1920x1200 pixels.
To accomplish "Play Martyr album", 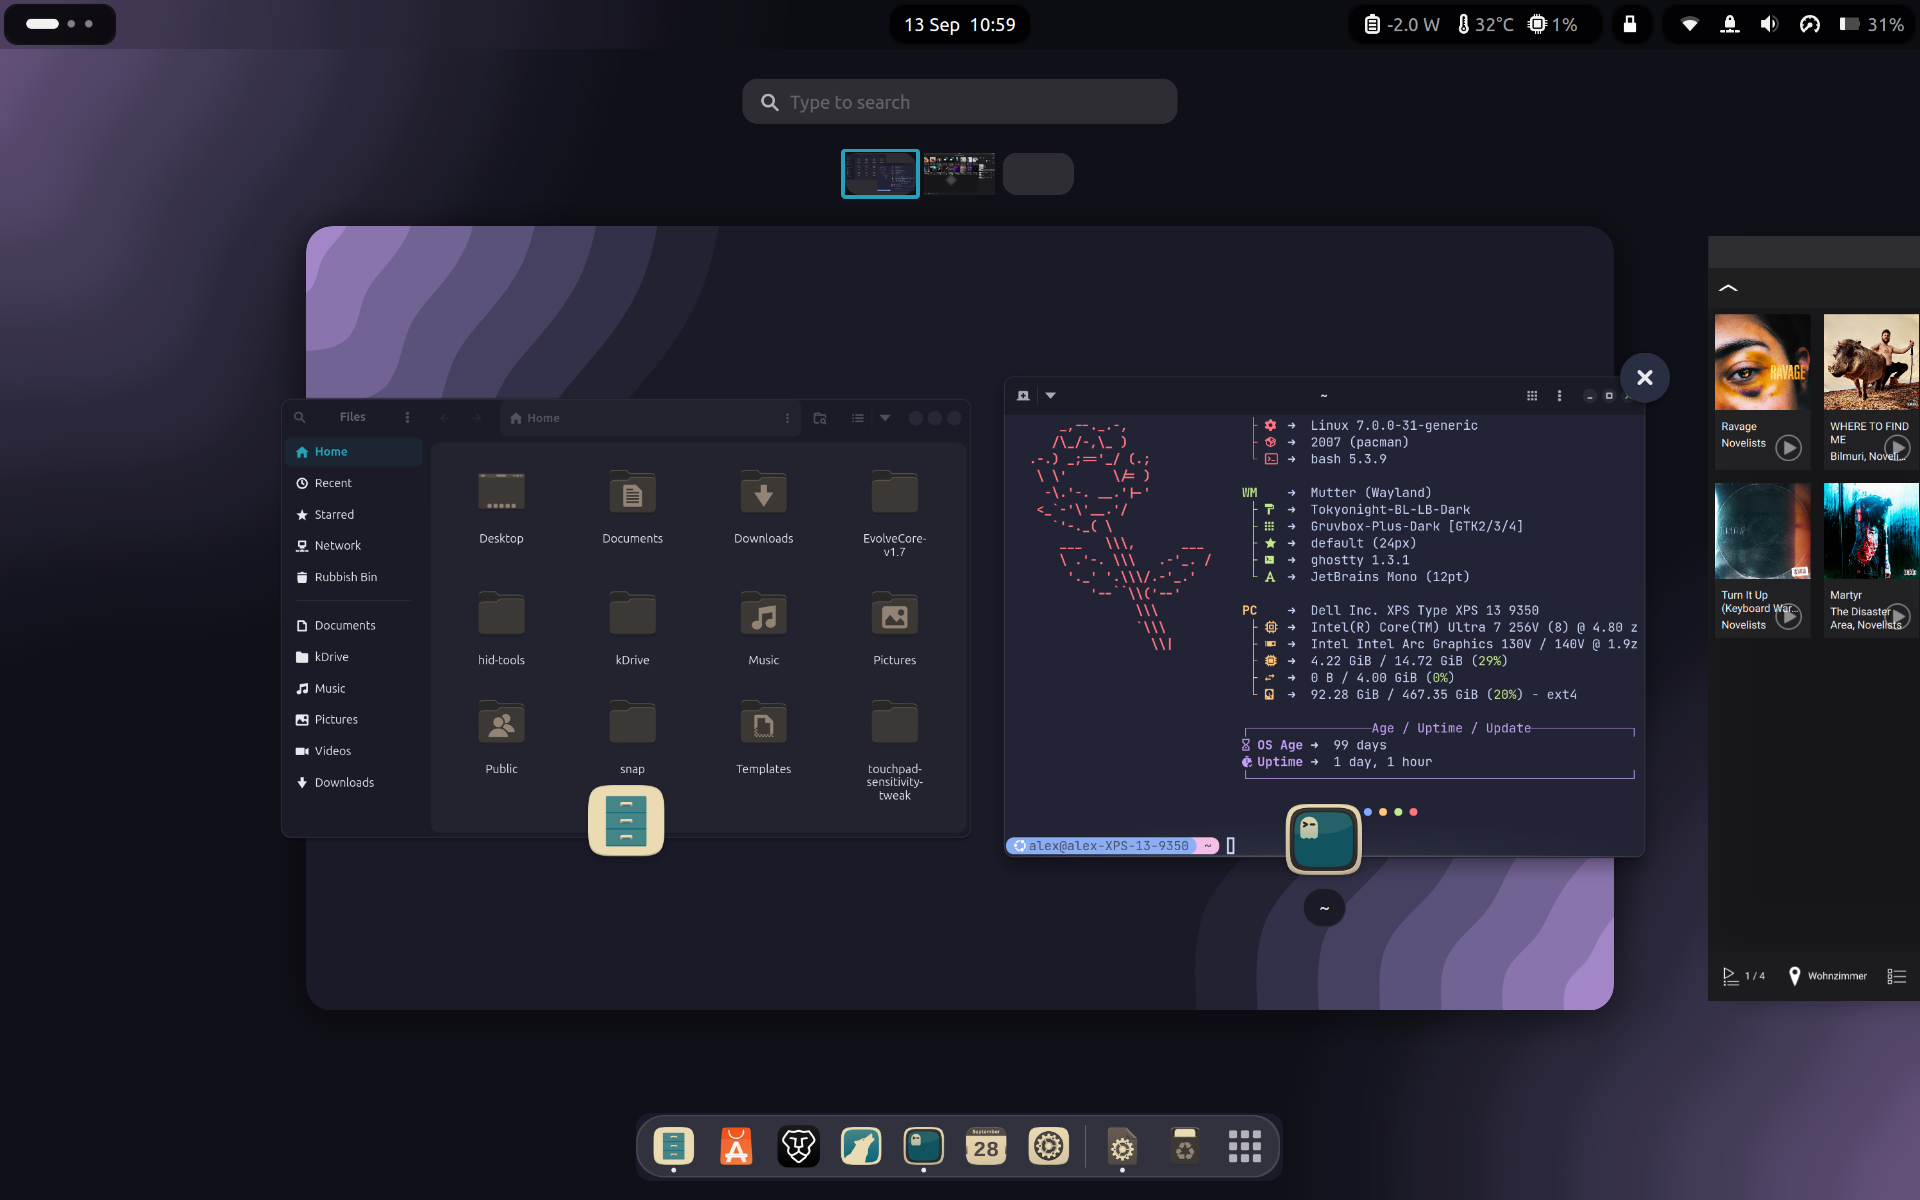I will pyautogui.click(x=1897, y=616).
